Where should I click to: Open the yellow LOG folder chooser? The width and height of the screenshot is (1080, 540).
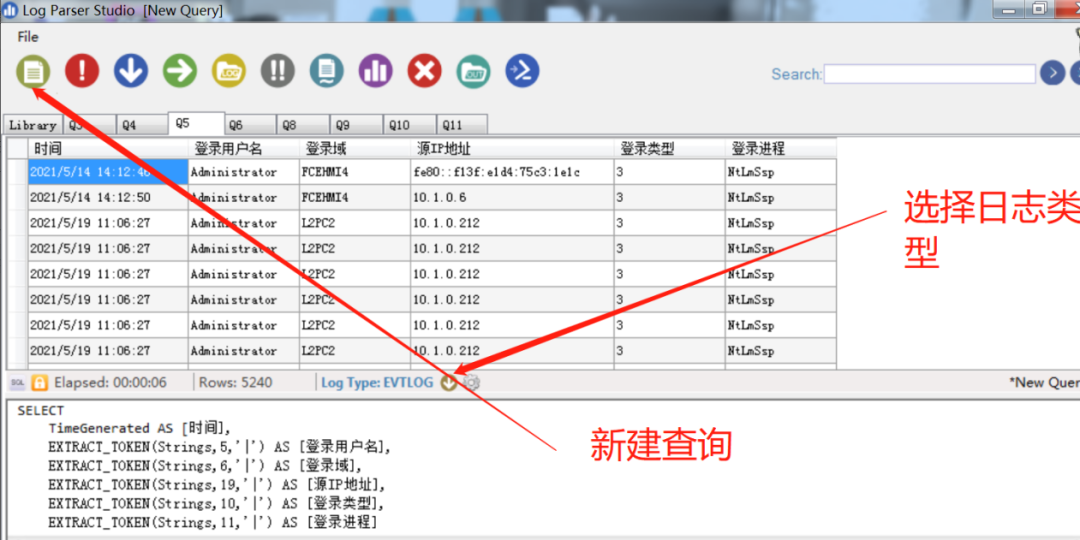coord(229,71)
